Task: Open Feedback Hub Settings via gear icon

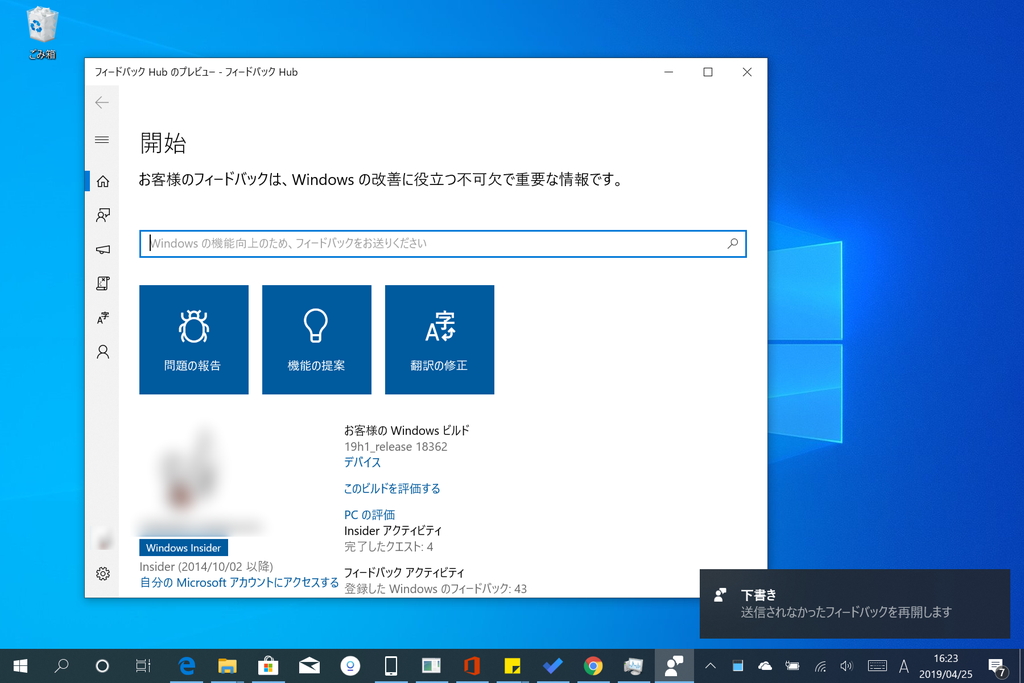Action: pos(101,574)
